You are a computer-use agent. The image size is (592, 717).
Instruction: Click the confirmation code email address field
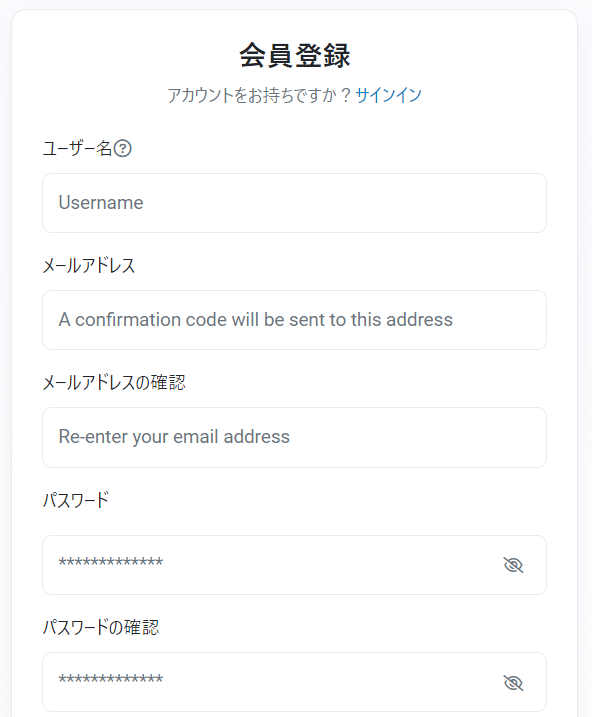pos(294,320)
